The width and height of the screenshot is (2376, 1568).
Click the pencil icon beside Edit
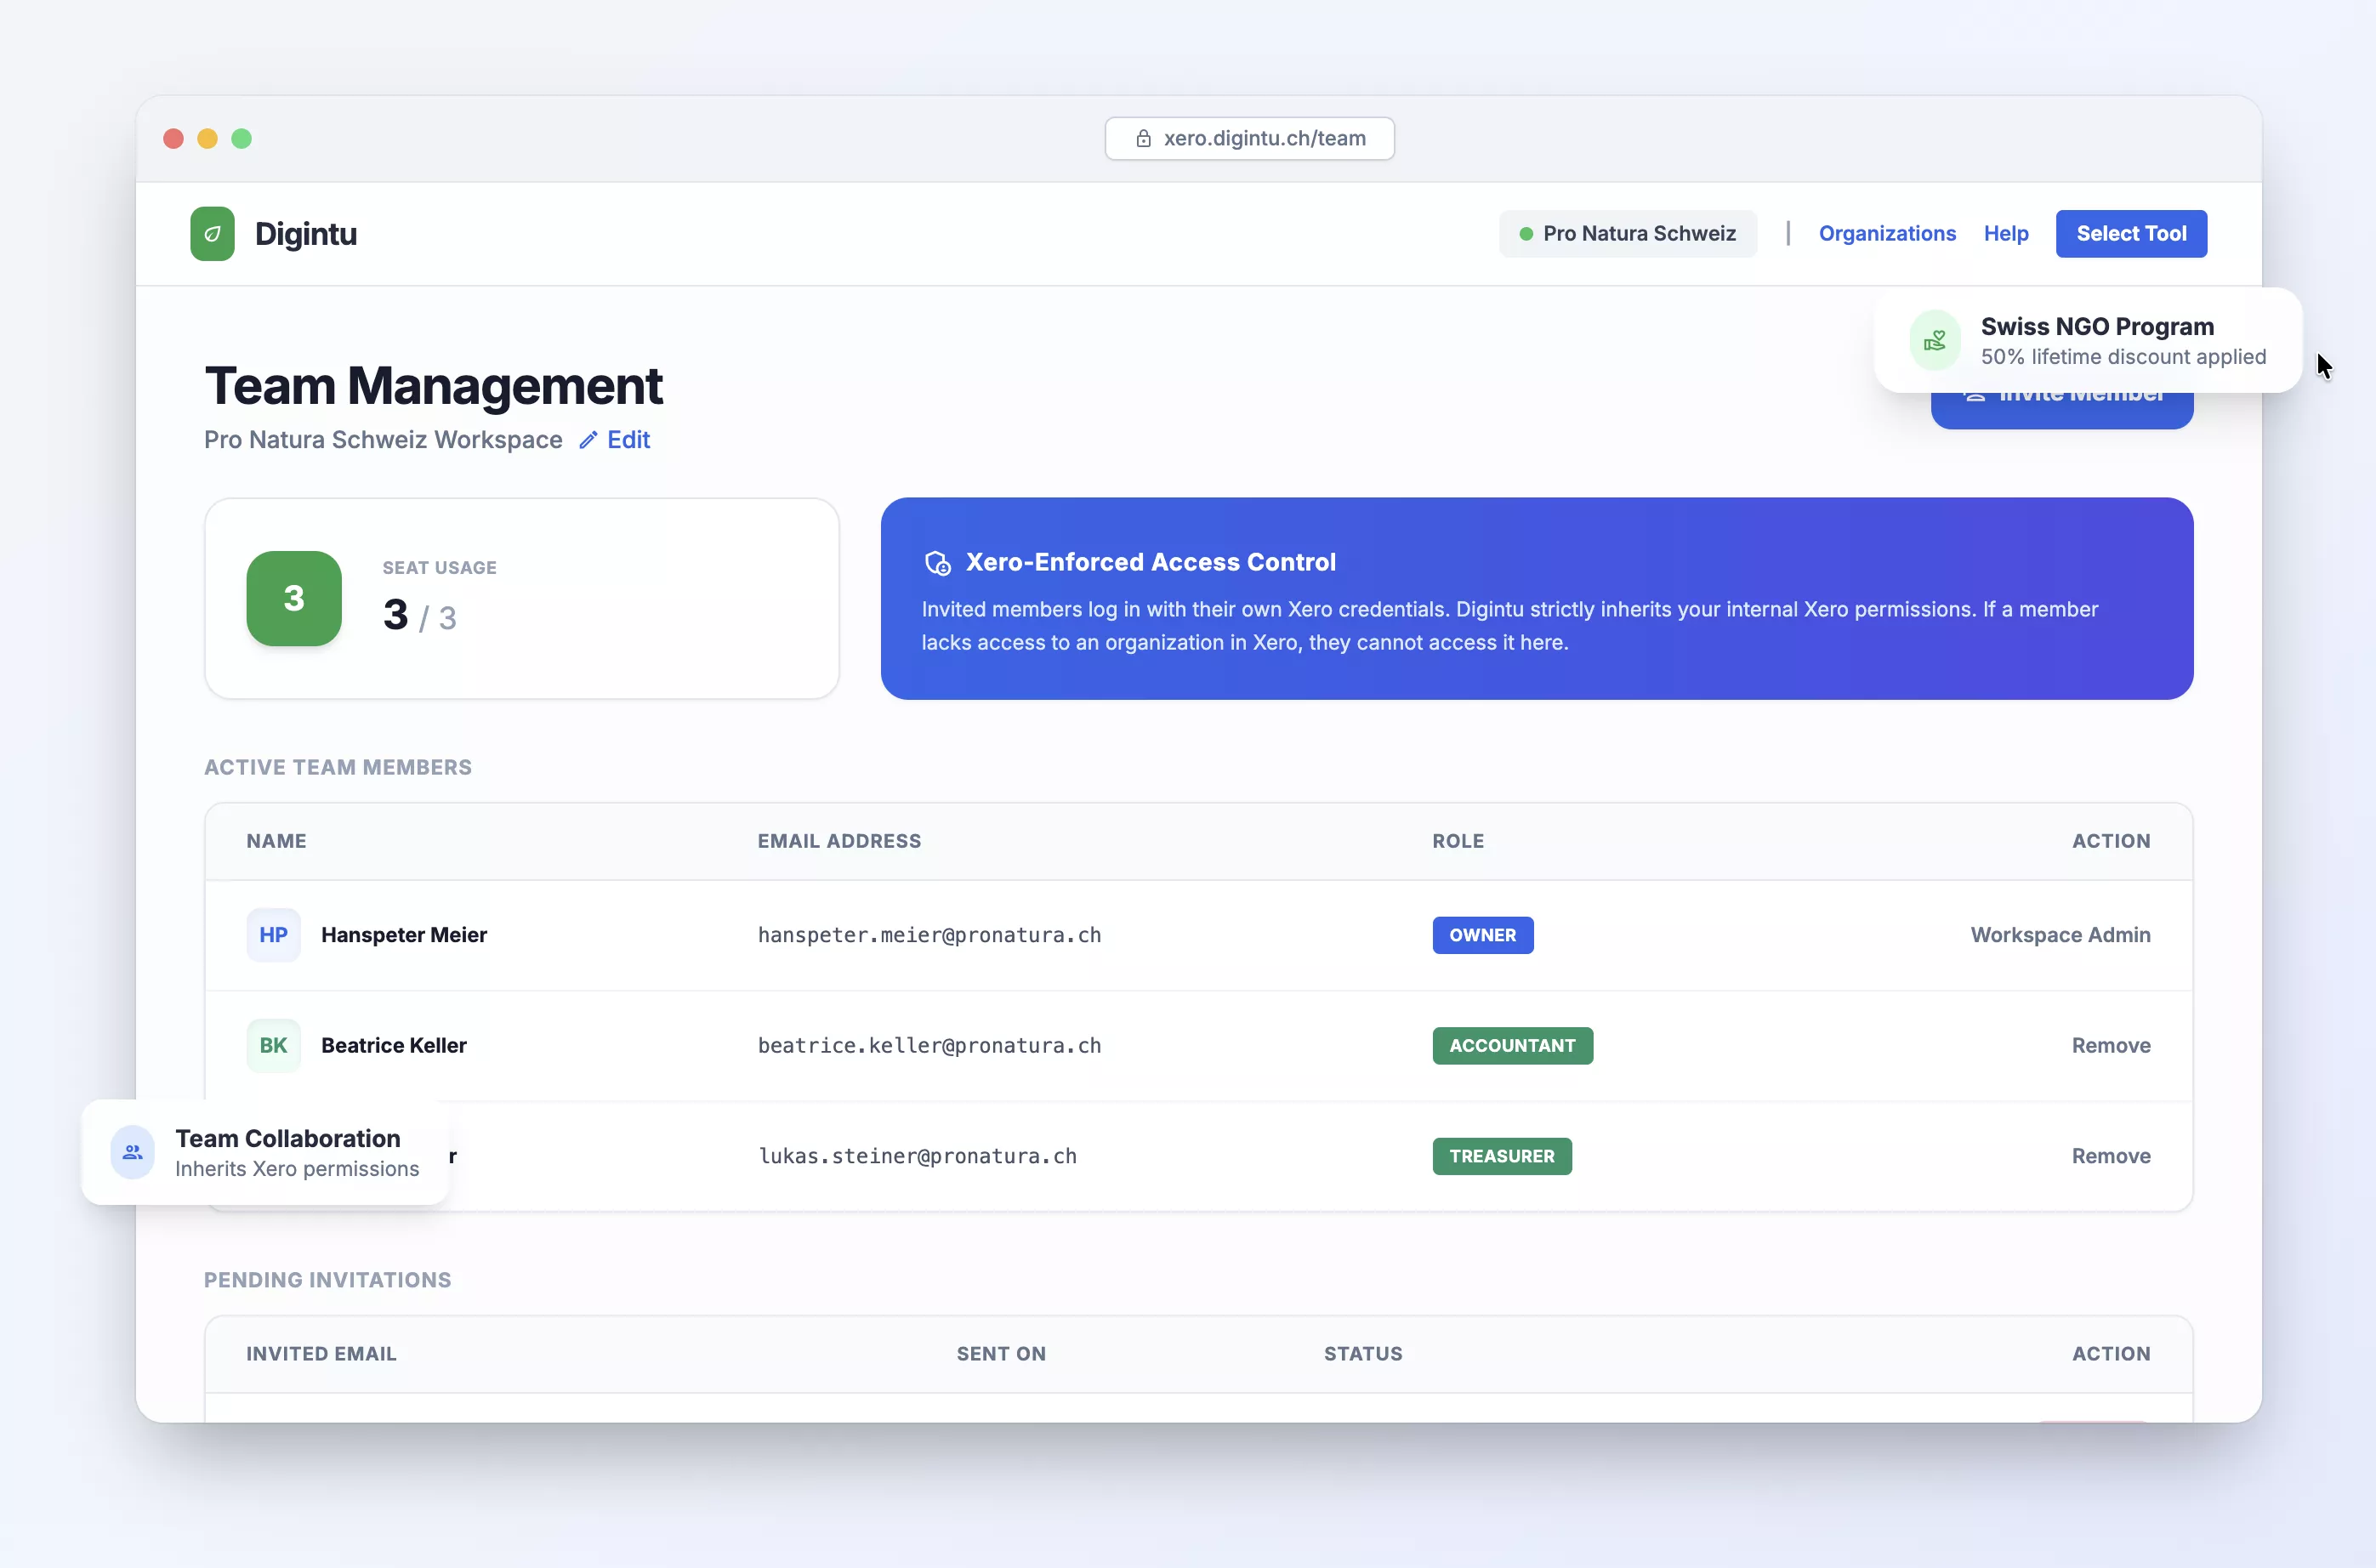point(588,440)
